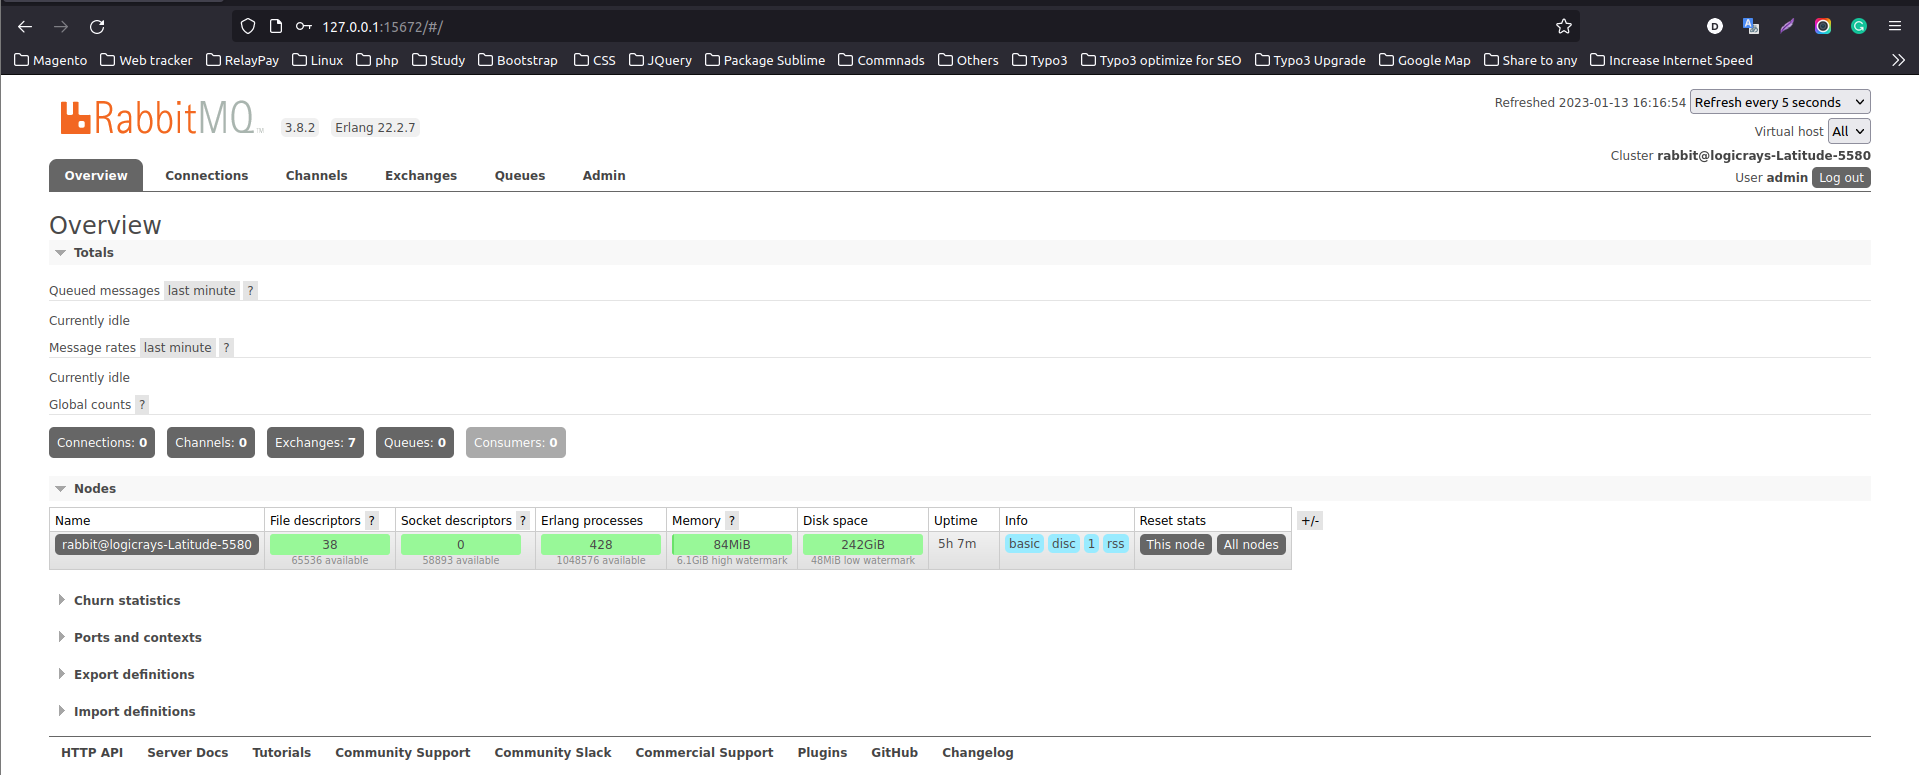This screenshot has width=1919, height=775.
Task: Click Message rates last minute range
Action: pyautogui.click(x=178, y=348)
